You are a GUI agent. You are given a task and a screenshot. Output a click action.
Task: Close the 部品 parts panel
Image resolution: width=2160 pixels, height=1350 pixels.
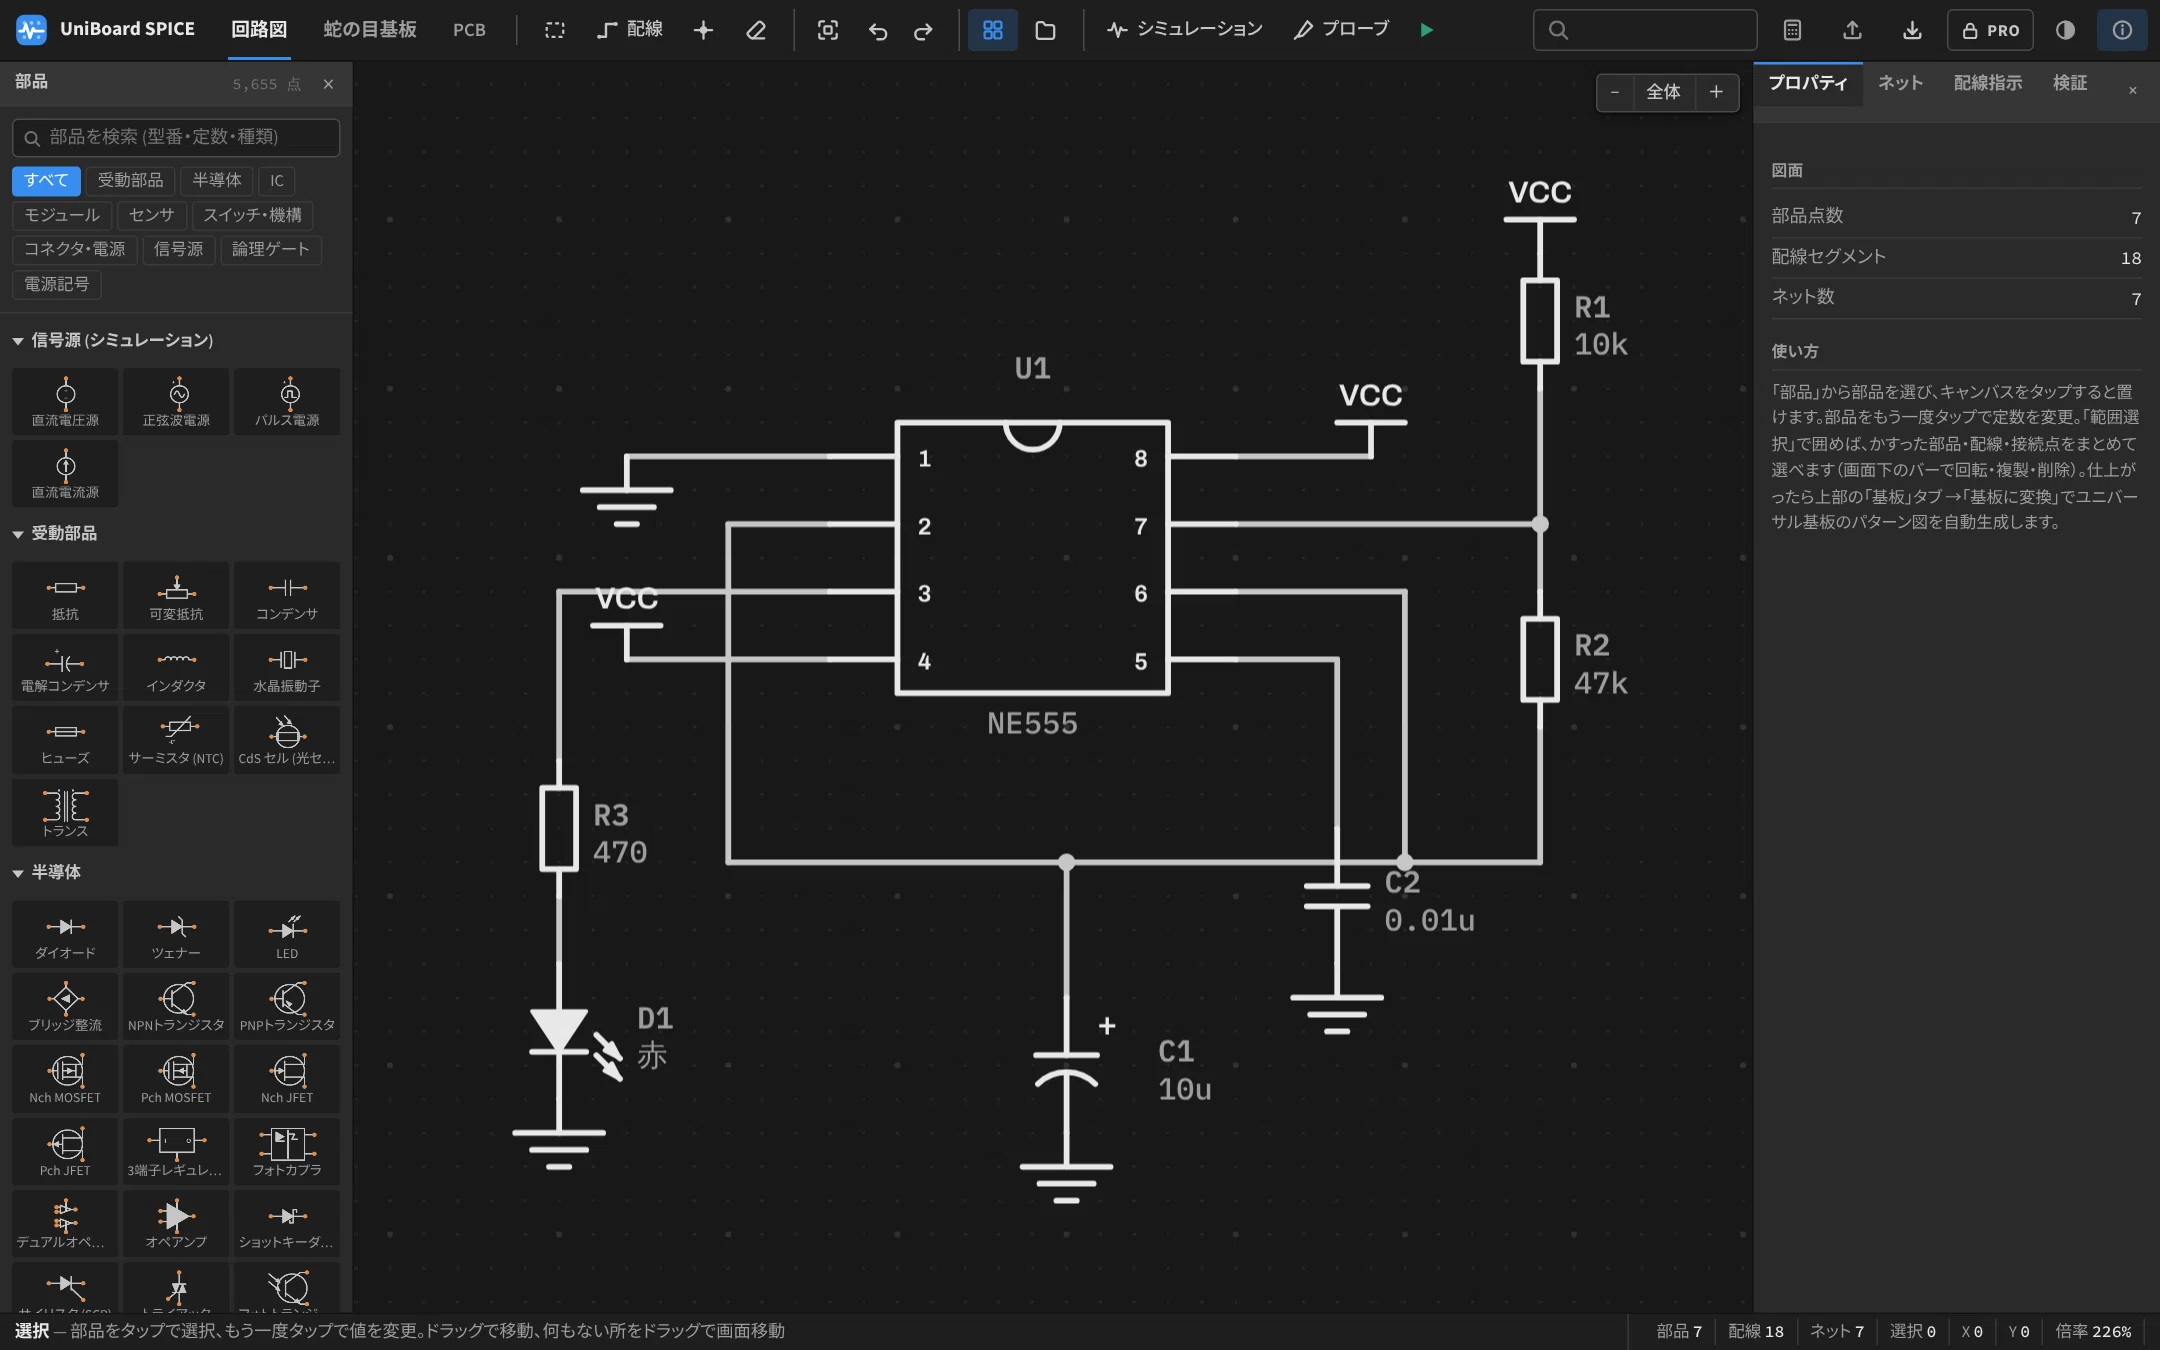pyautogui.click(x=328, y=84)
